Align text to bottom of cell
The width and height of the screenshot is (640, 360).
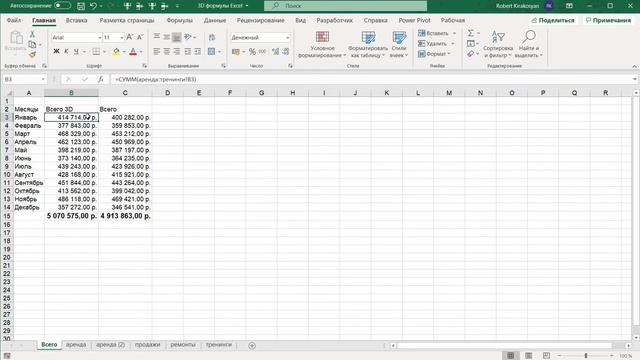pyautogui.click(x=176, y=37)
